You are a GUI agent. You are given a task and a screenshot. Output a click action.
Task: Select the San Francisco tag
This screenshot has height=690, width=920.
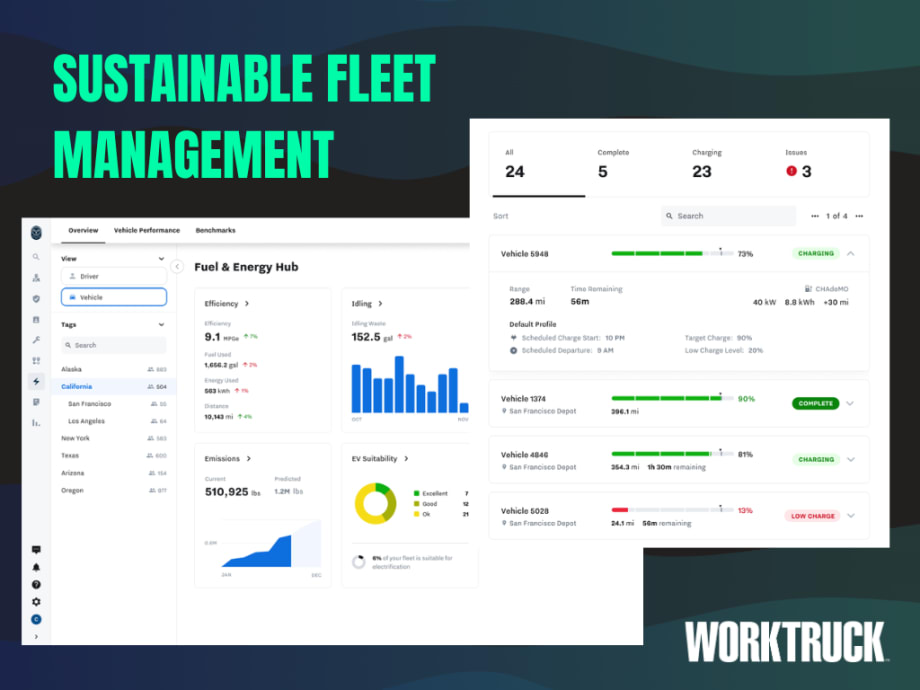[x=114, y=404]
